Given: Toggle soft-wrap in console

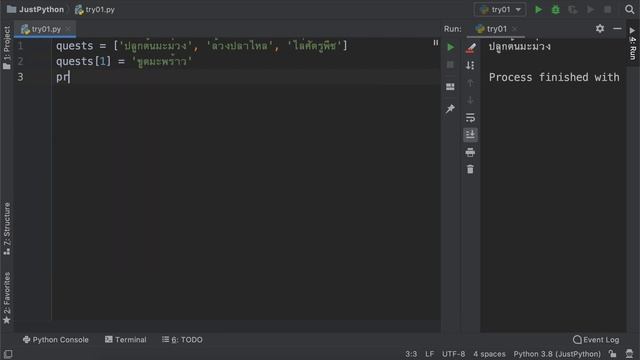Looking at the screenshot, I should [470, 118].
